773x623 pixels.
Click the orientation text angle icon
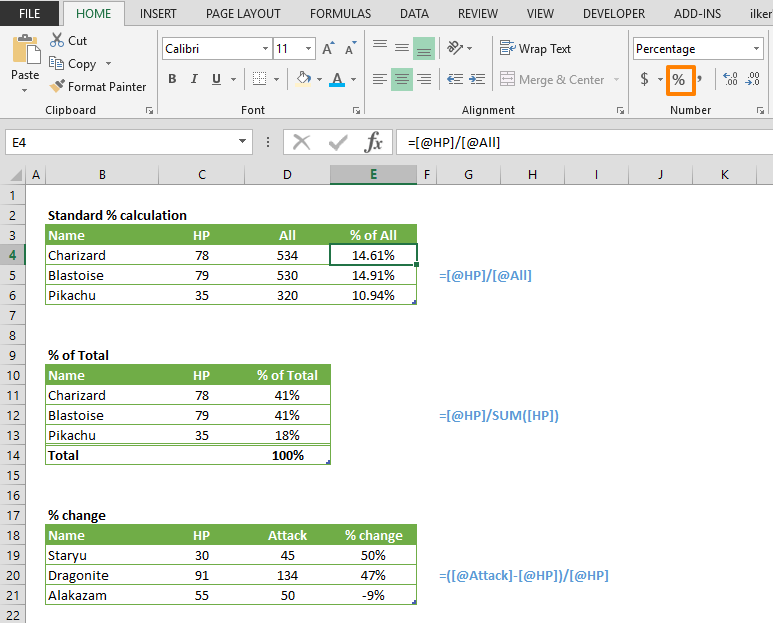point(455,48)
